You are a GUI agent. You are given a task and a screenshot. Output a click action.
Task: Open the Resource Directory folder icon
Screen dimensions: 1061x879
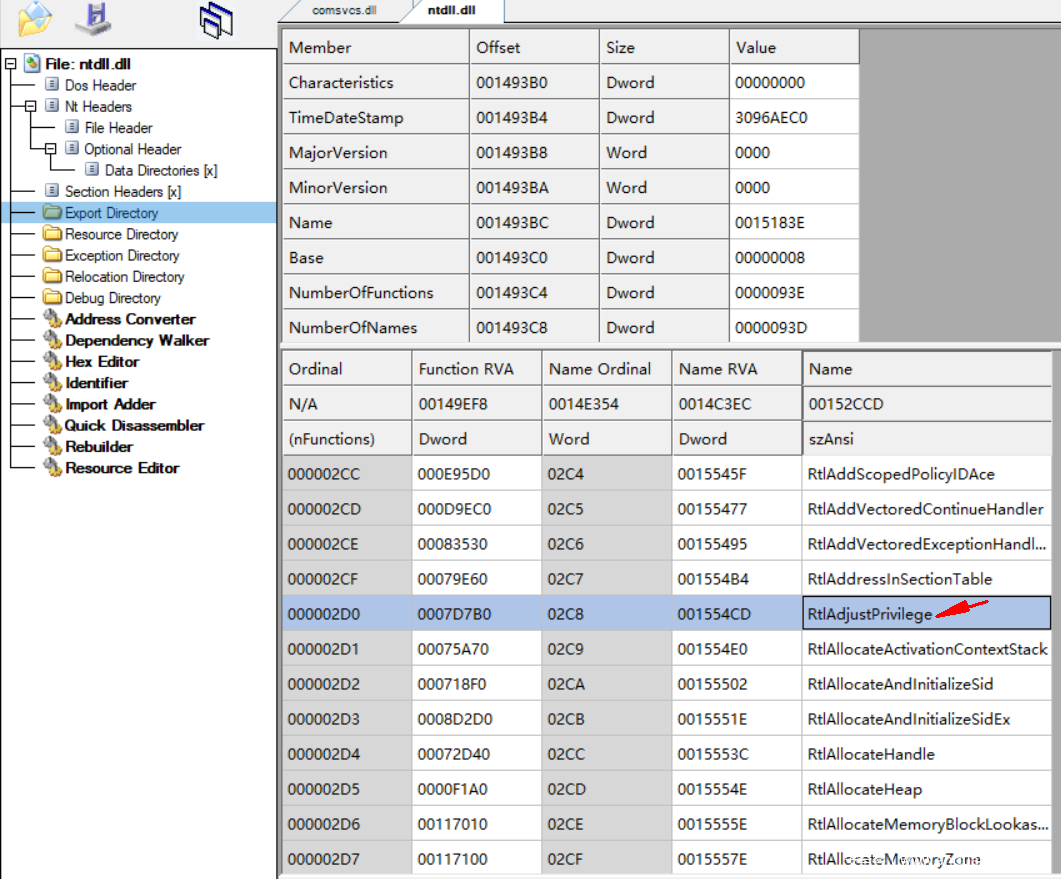[52, 233]
